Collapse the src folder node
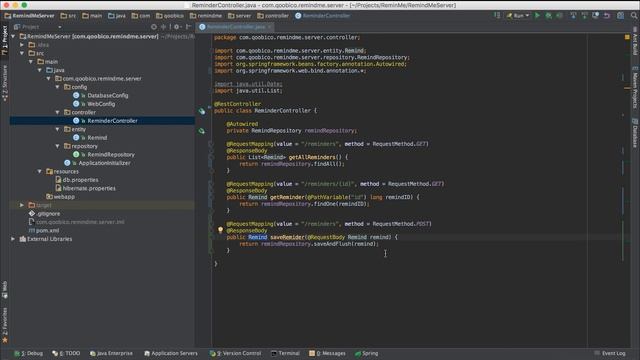The image size is (640, 360). point(22,53)
